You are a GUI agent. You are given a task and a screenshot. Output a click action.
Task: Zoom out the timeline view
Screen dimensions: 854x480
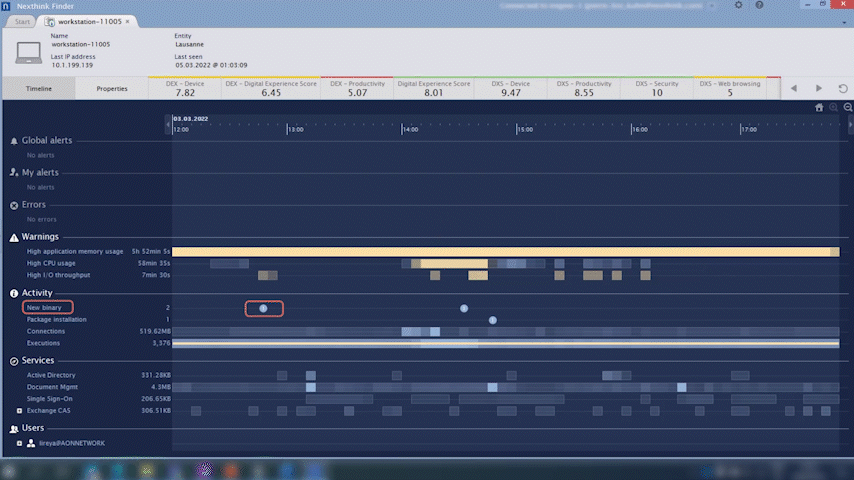point(847,107)
